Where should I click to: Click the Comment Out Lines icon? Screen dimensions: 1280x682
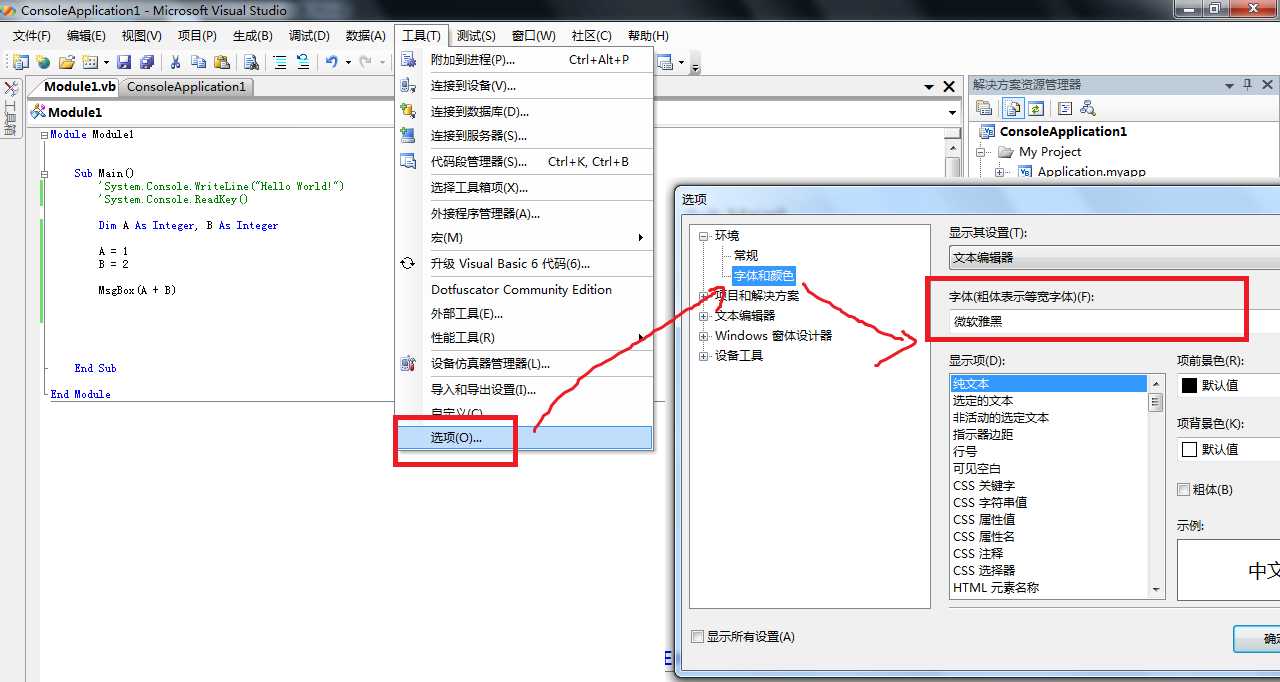[280, 62]
